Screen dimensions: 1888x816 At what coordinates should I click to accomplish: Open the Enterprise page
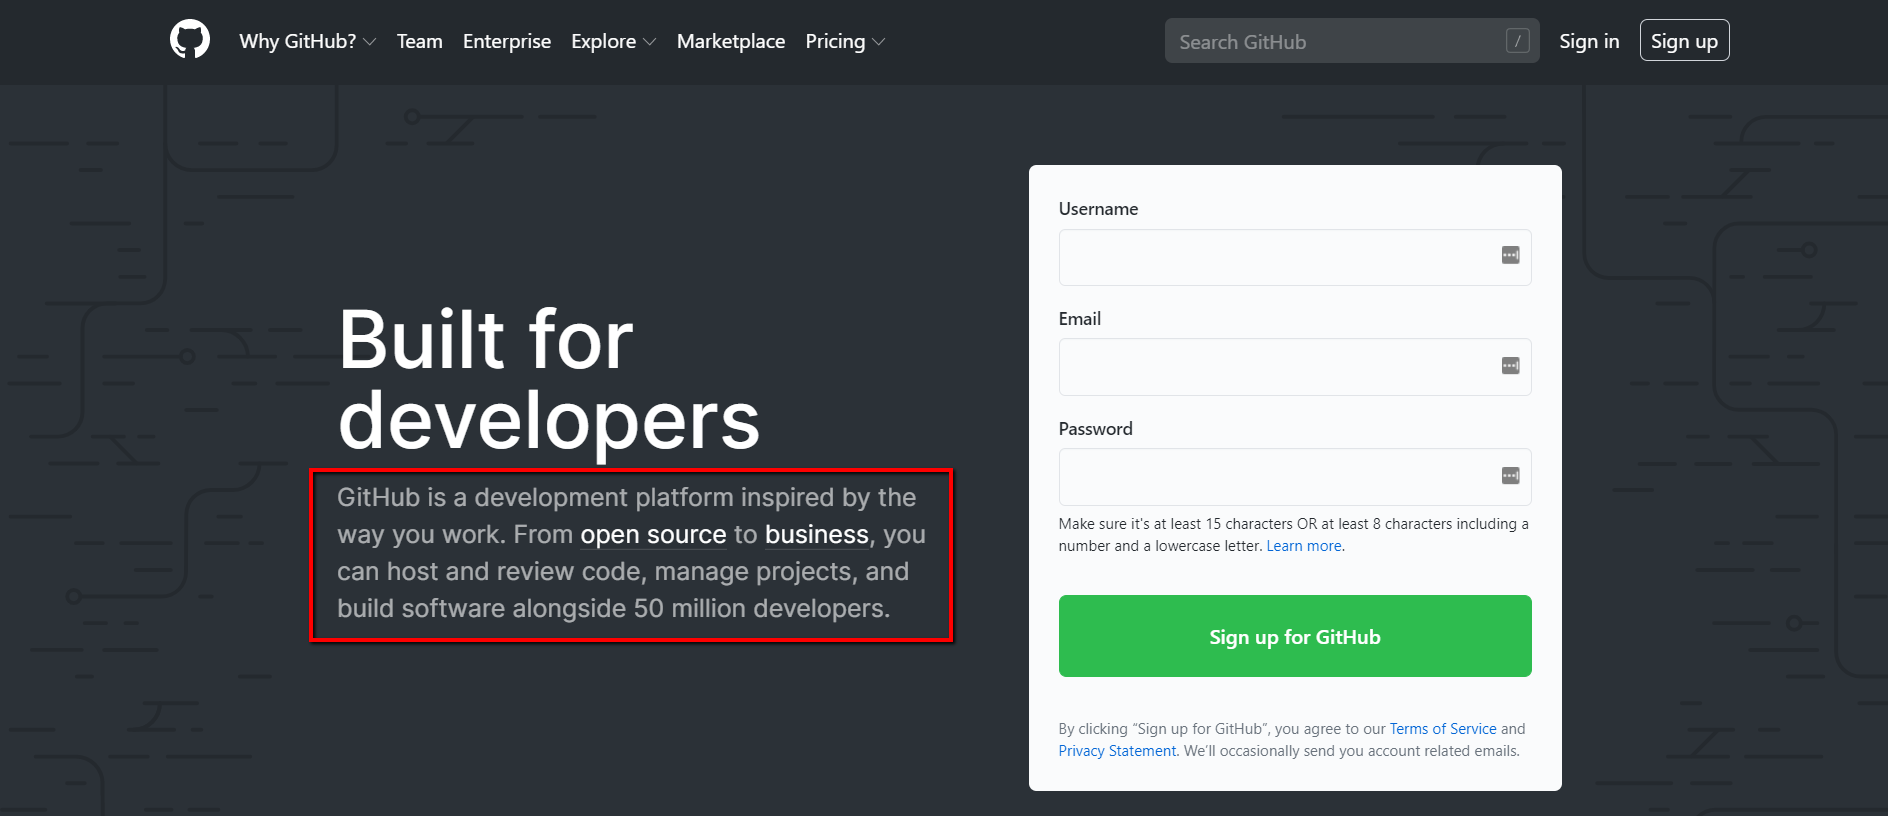[506, 41]
